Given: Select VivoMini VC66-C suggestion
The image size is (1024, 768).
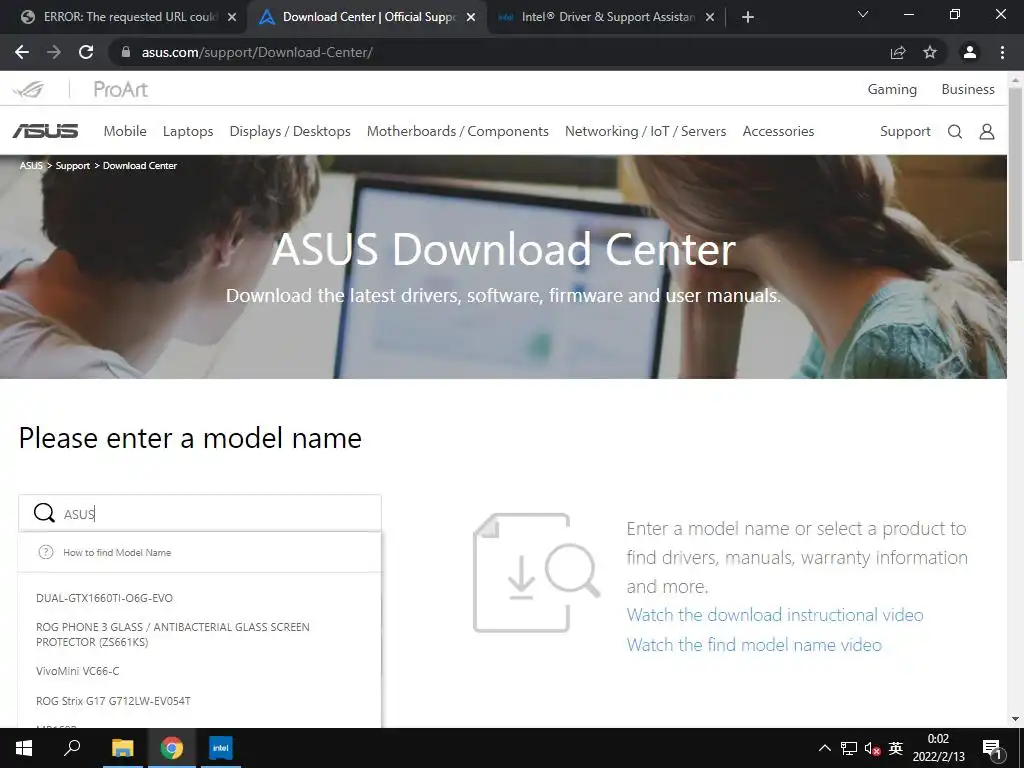Looking at the screenshot, I should point(78,671).
